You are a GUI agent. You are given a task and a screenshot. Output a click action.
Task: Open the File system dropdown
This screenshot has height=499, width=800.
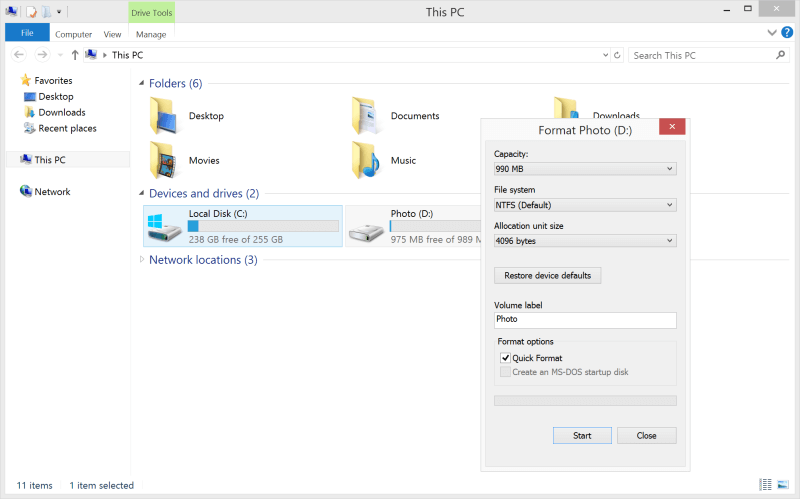tap(585, 205)
